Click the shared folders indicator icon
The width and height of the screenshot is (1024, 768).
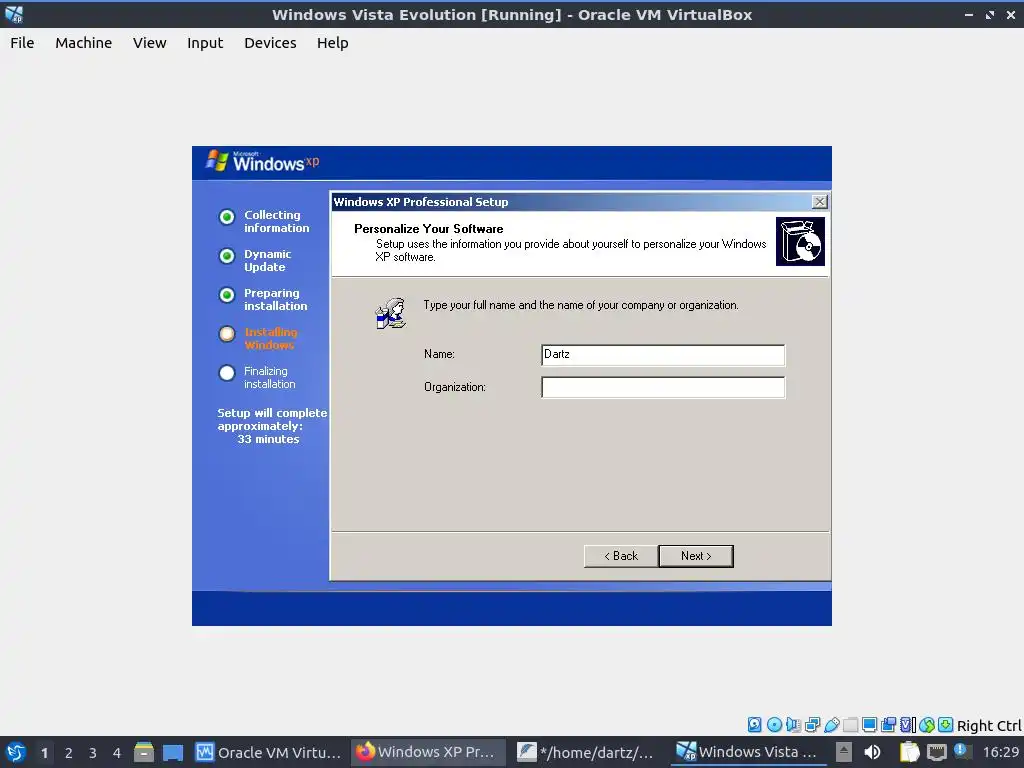(x=850, y=724)
